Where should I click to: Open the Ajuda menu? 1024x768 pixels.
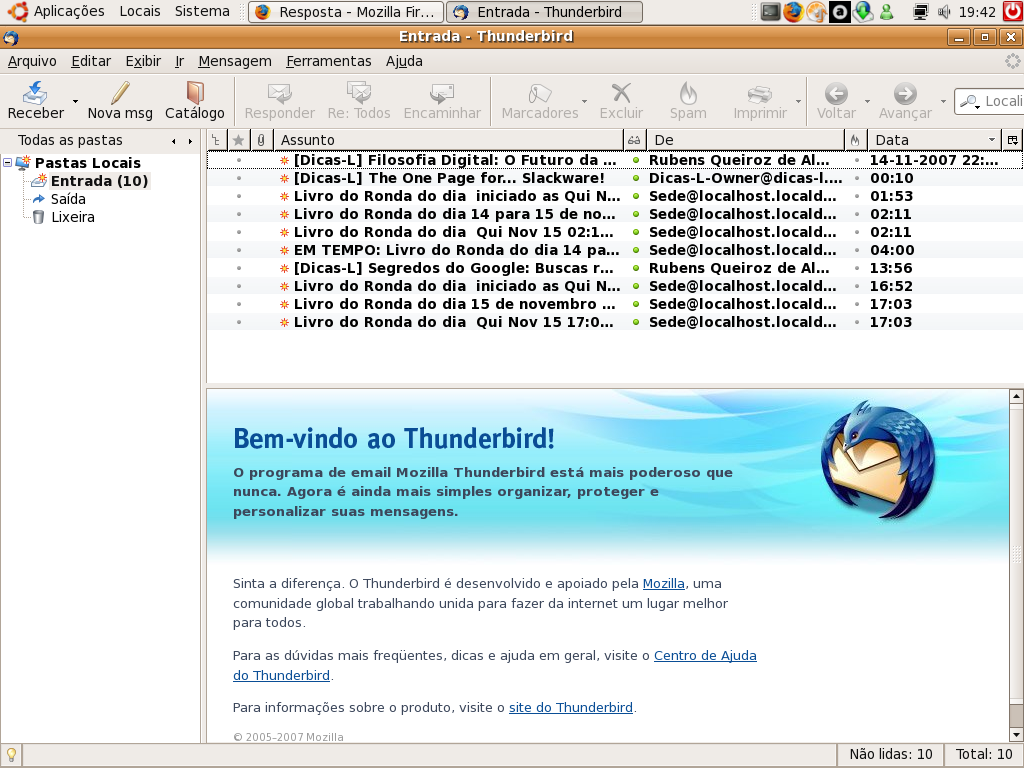point(404,61)
